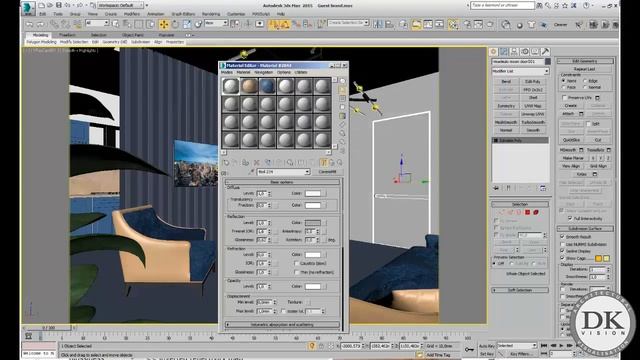Image resolution: width=640 pixels, height=360 pixels.
Task: Click Get Material icon in Material Editor
Action: [226, 162]
